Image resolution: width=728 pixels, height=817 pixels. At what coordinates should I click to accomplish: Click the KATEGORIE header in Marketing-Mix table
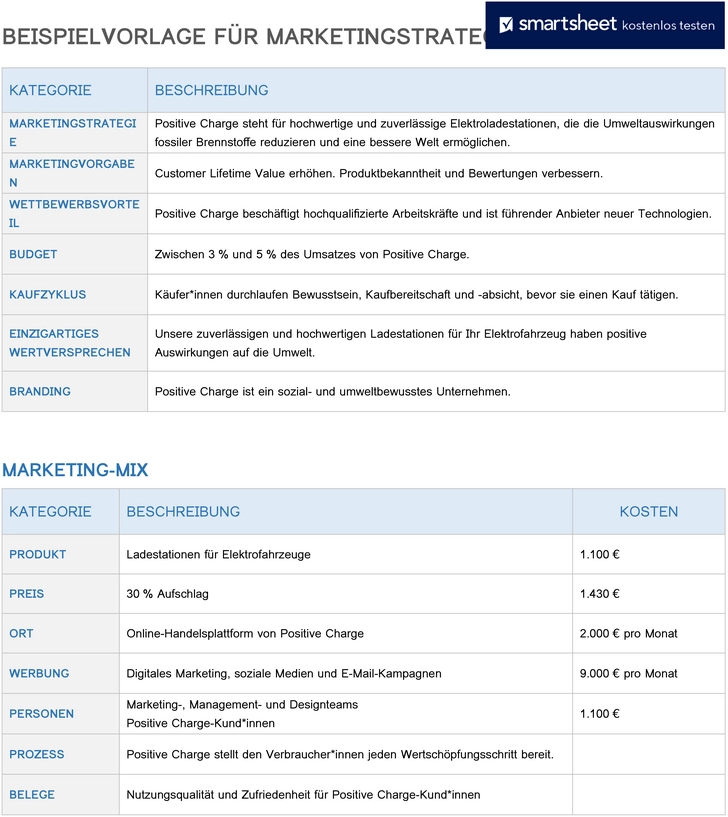click(50, 512)
